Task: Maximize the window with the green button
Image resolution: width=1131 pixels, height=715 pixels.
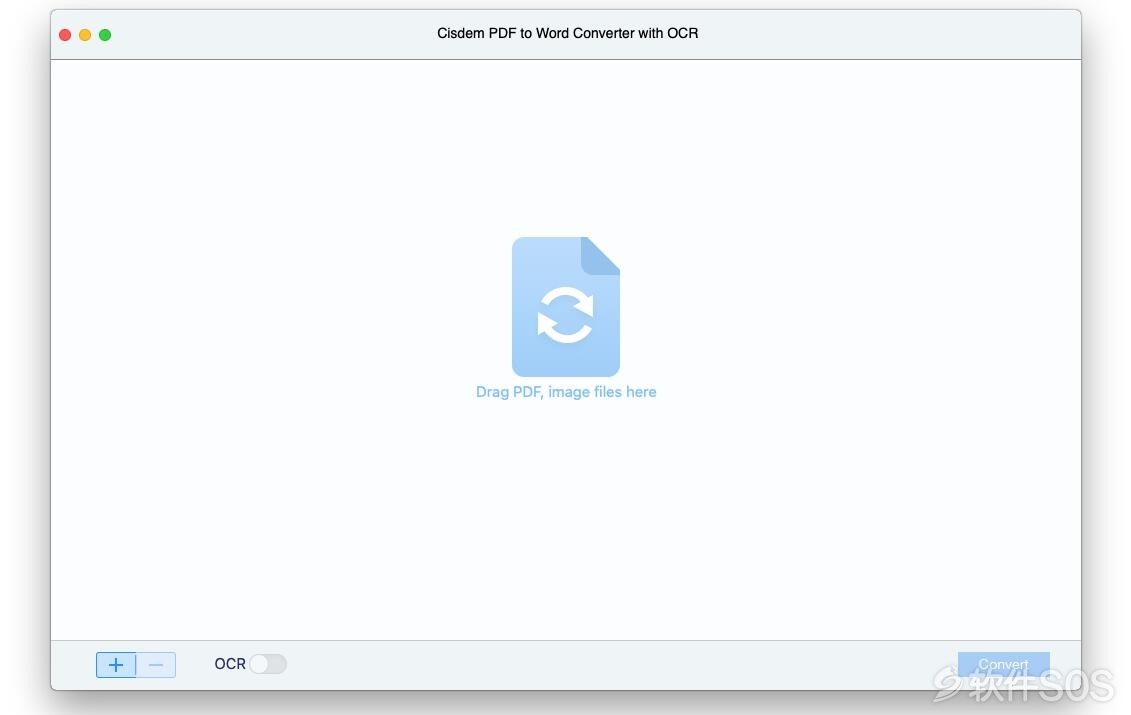Action: (105, 35)
